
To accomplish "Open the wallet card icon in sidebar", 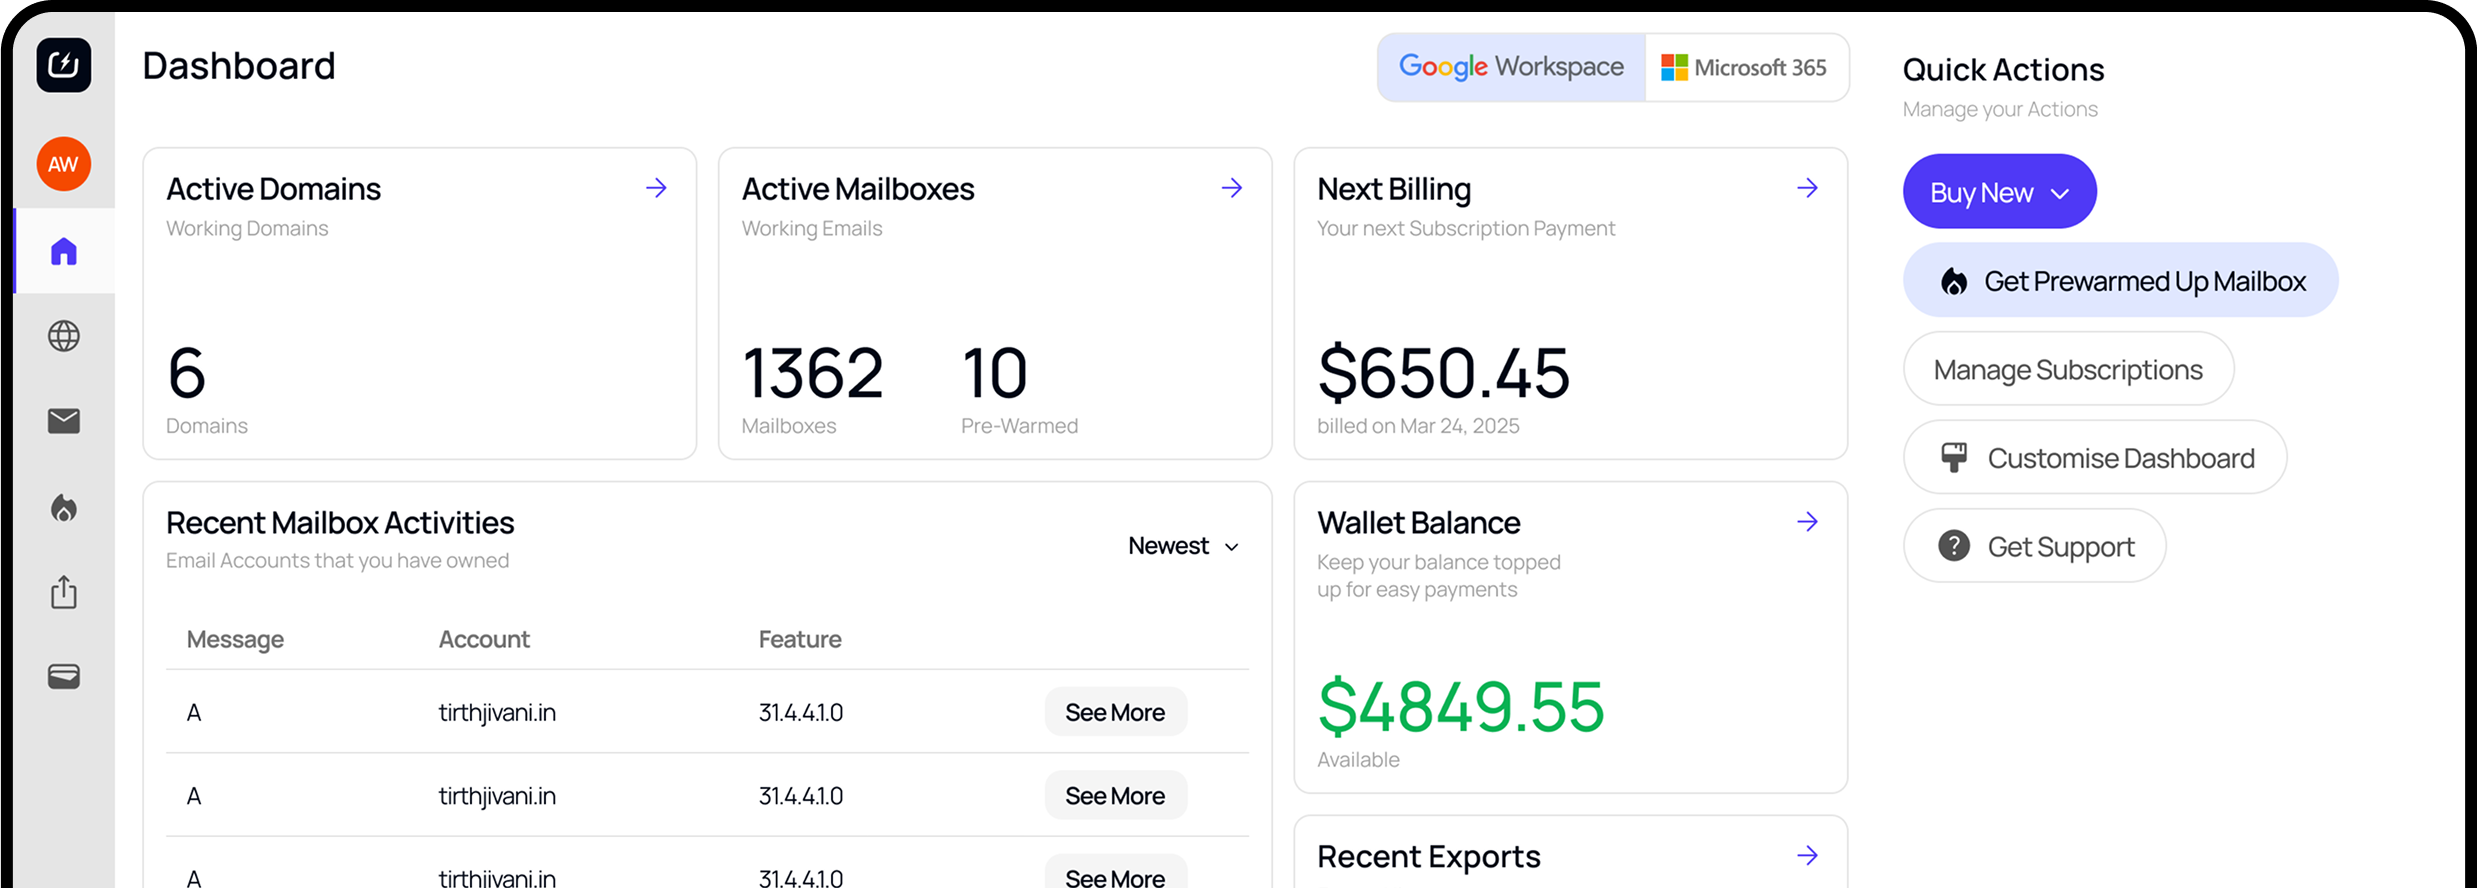I will (64, 677).
